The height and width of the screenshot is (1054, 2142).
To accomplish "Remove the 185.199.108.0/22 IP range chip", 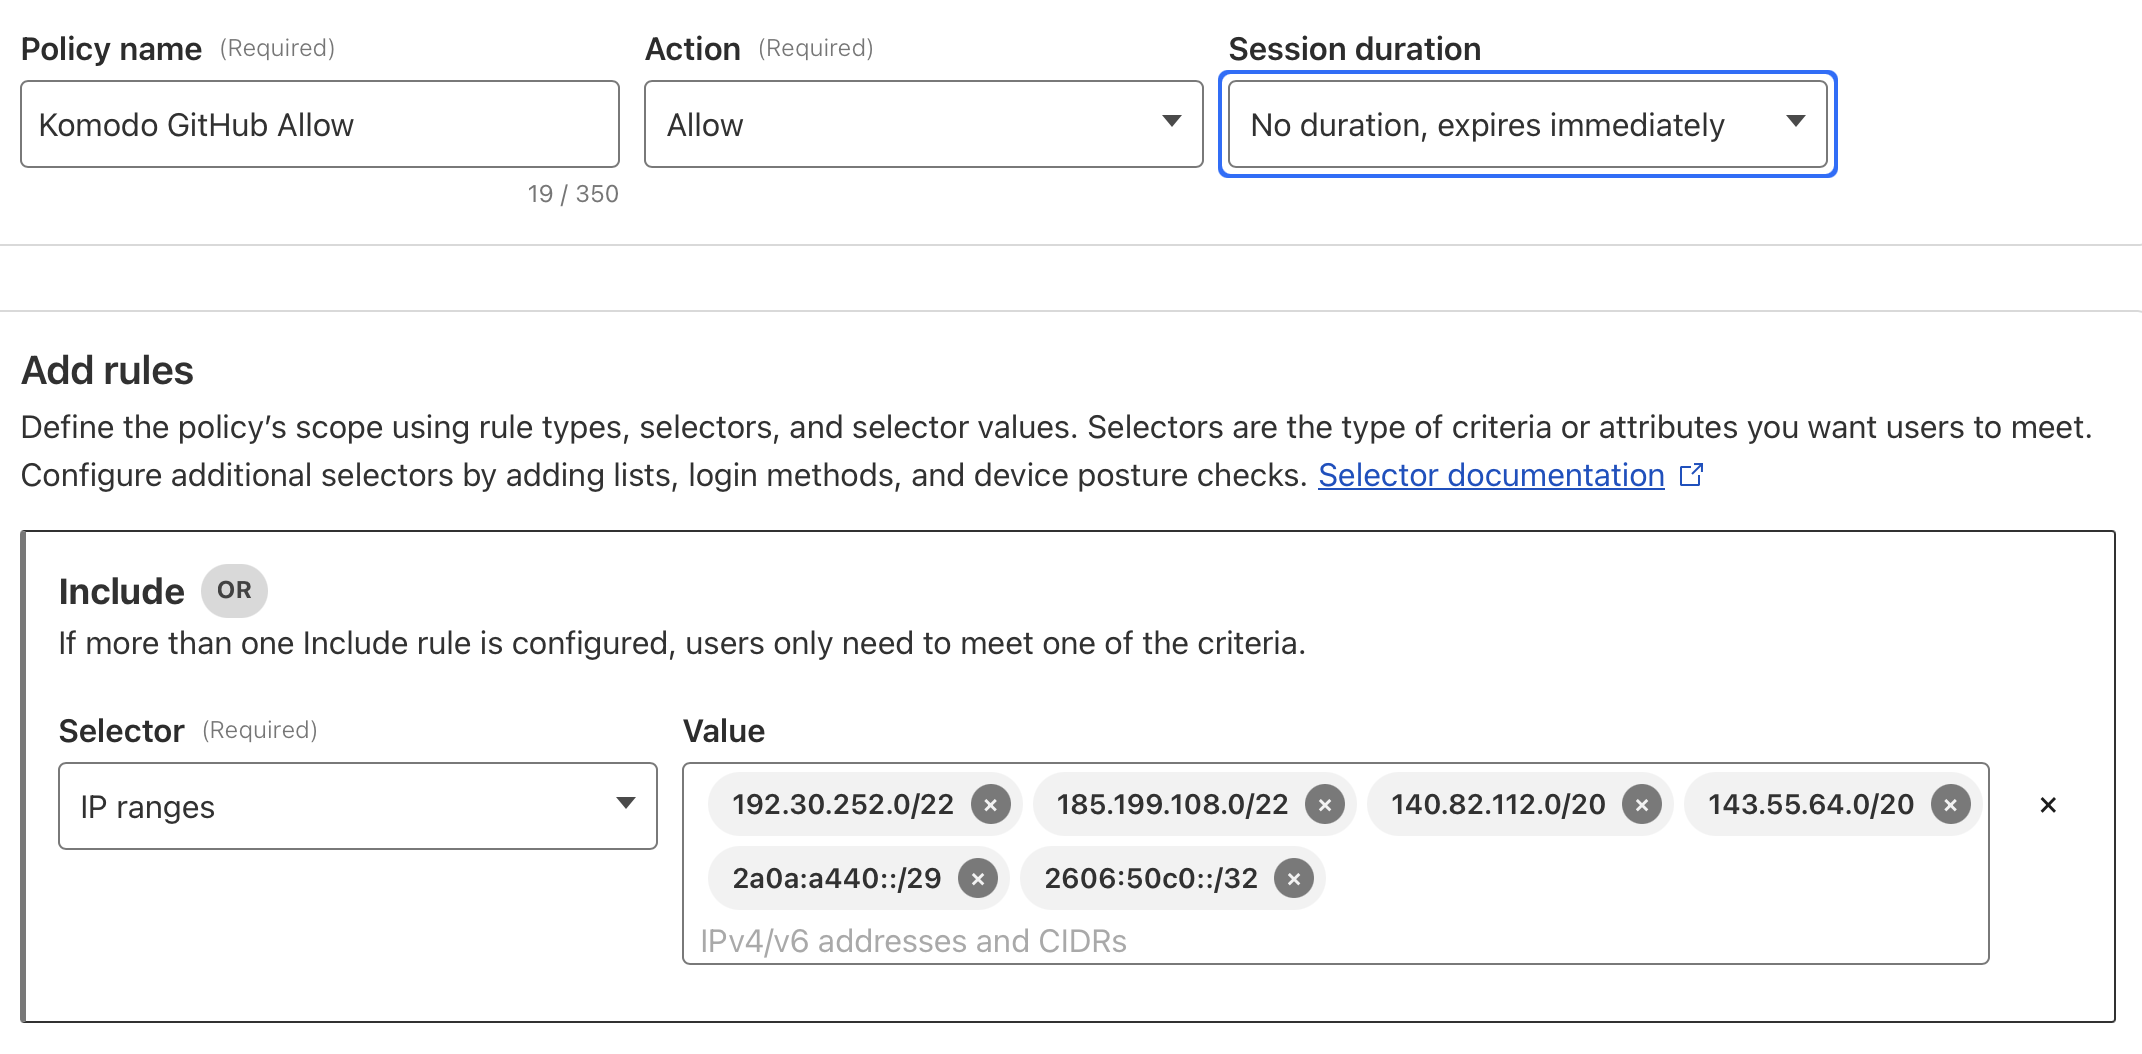I will pyautogui.click(x=1324, y=805).
